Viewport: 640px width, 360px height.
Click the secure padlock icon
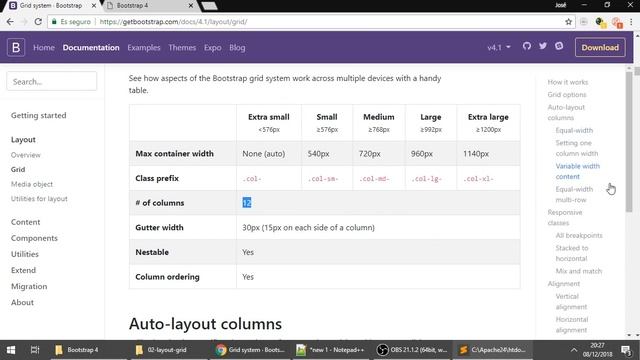(x=54, y=22)
